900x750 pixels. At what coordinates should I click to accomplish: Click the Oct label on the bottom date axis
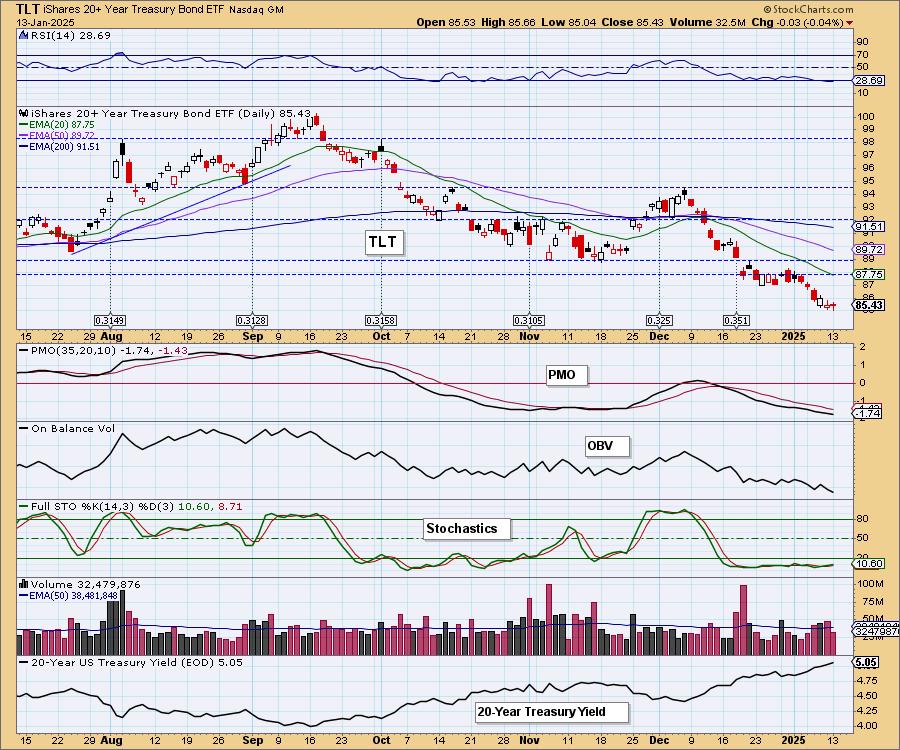click(x=381, y=740)
